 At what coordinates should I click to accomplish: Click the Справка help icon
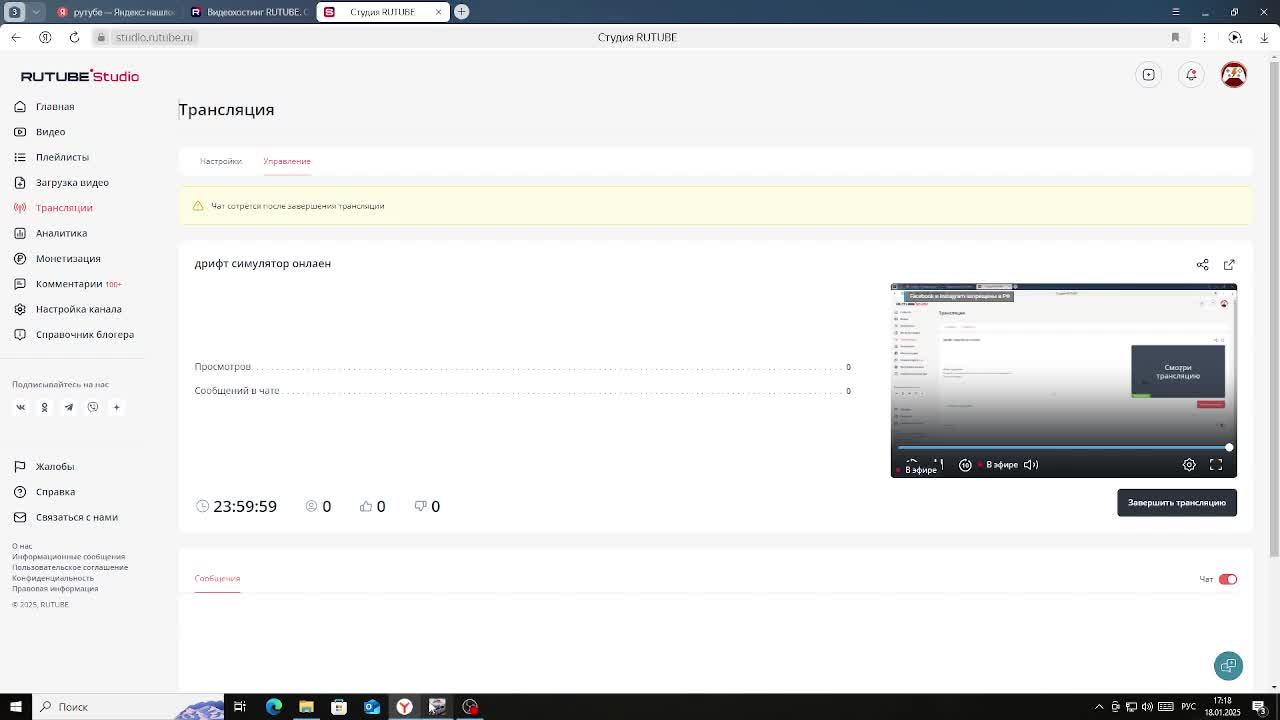[20, 492]
